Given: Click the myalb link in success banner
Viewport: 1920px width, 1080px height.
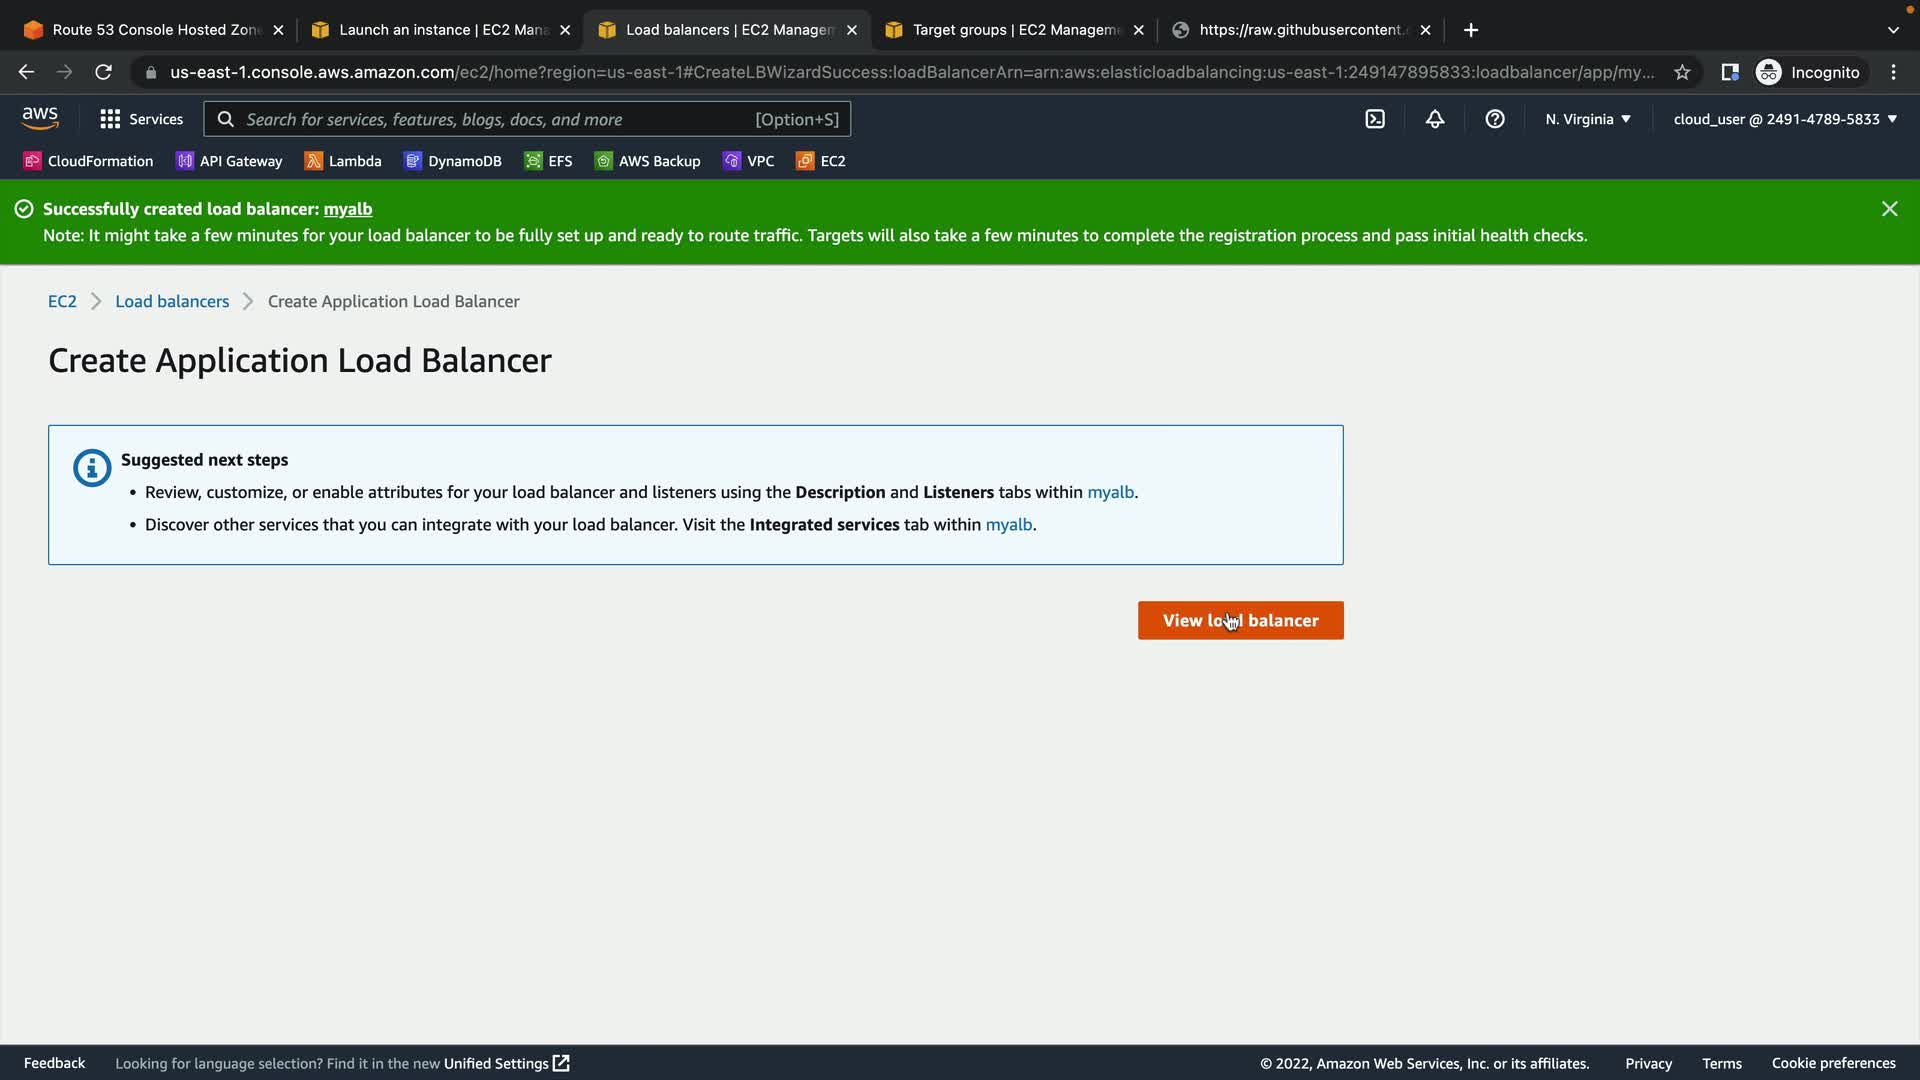Looking at the screenshot, I should [x=348, y=209].
